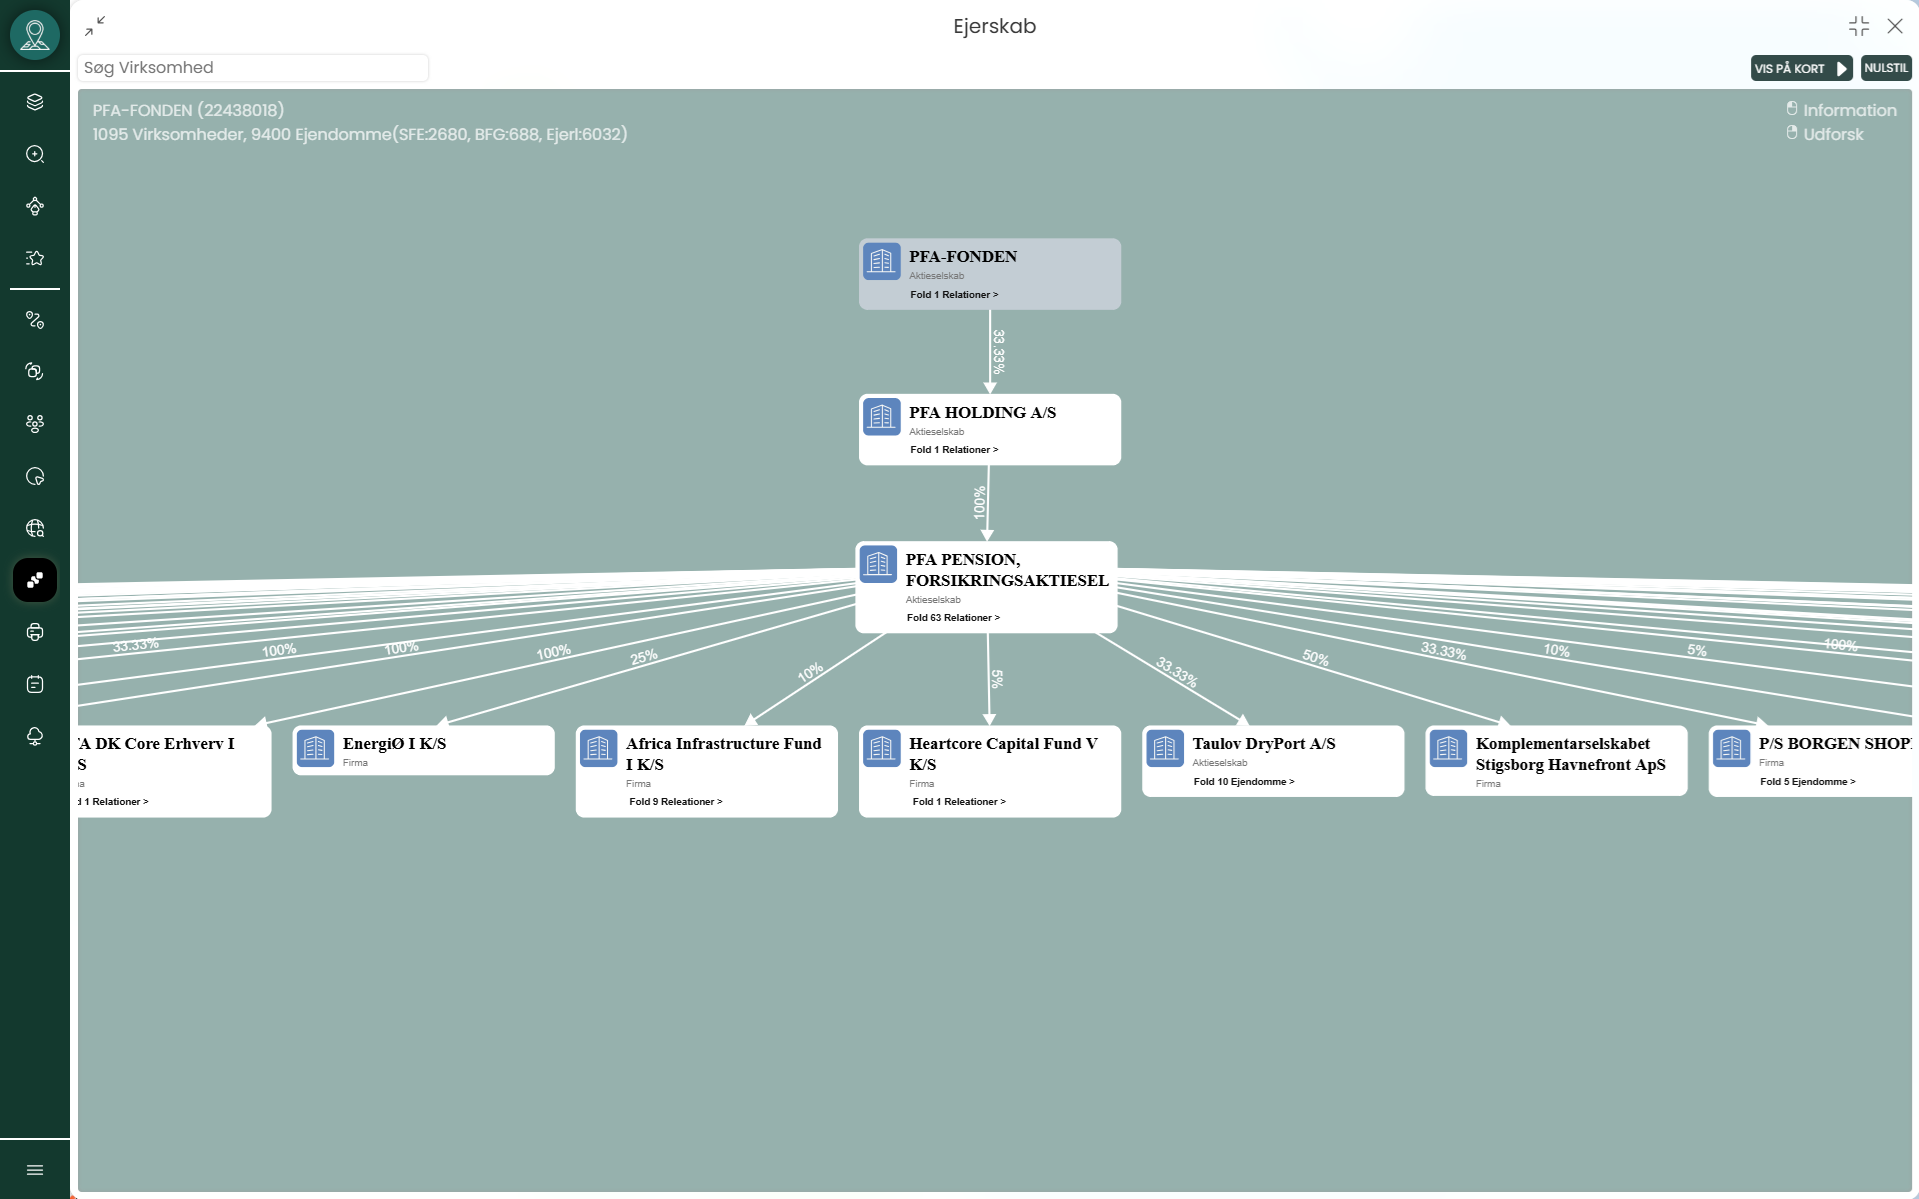Click the star favorites icon in sidebar
The height and width of the screenshot is (1199, 1919).
[x=35, y=258]
